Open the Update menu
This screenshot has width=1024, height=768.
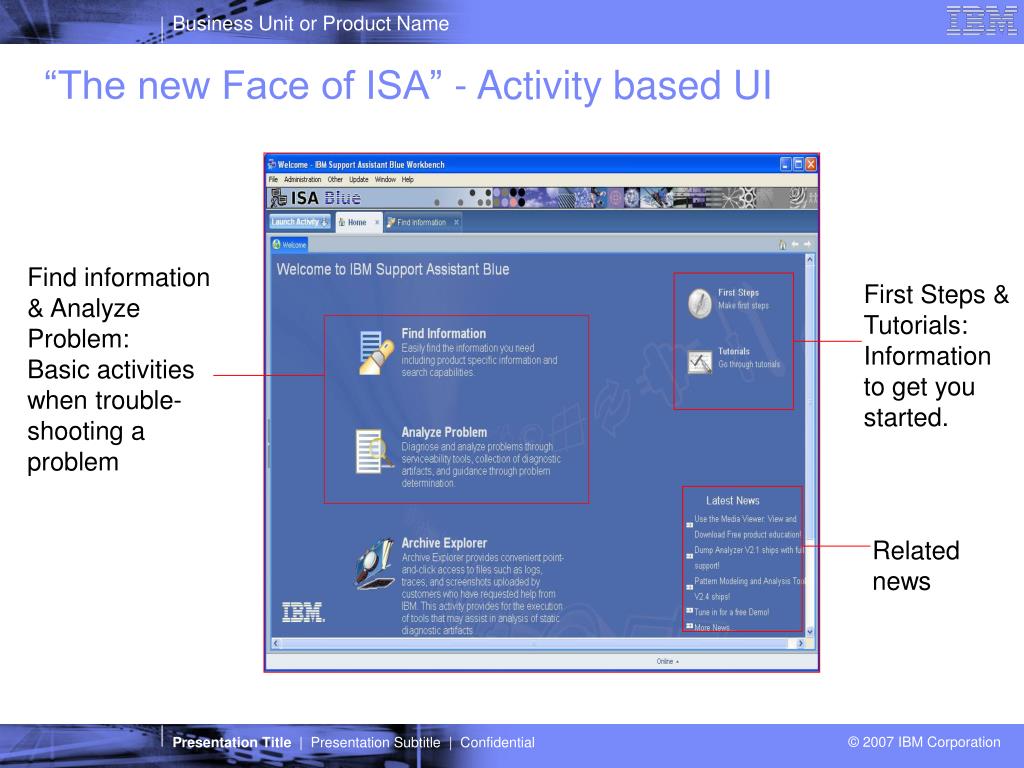click(359, 180)
